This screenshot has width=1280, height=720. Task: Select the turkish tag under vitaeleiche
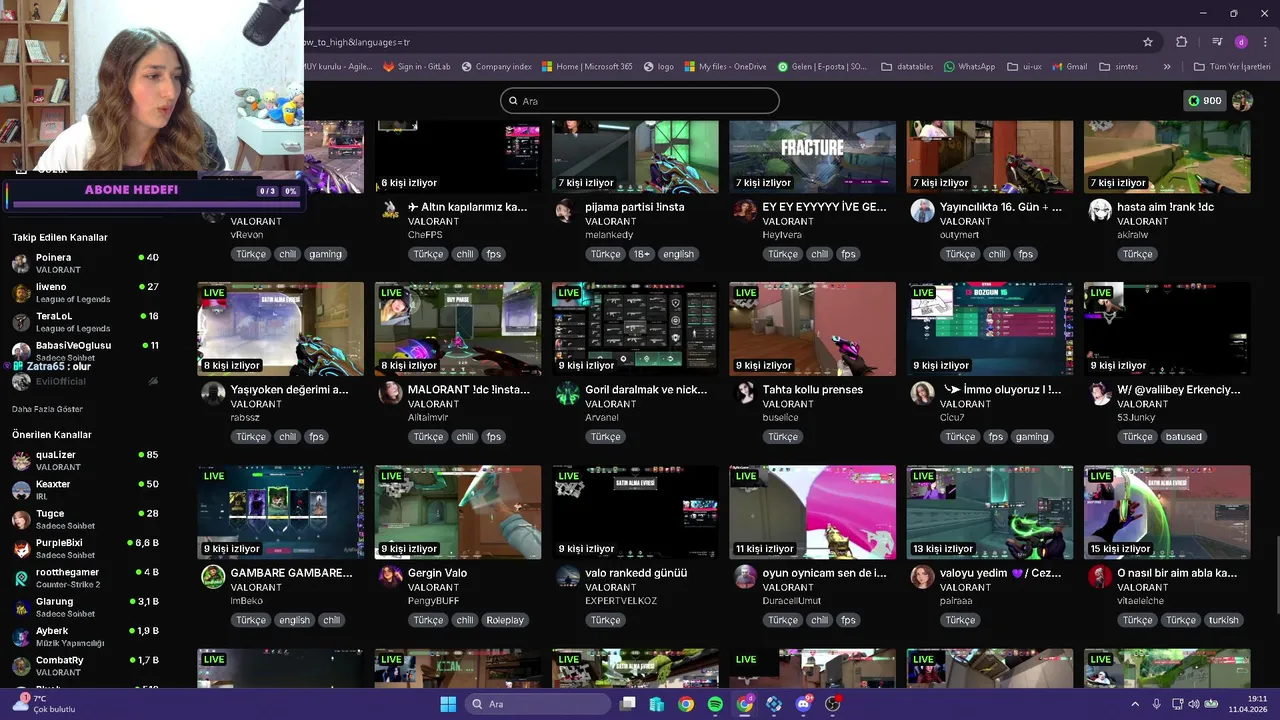click(x=1224, y=620)
